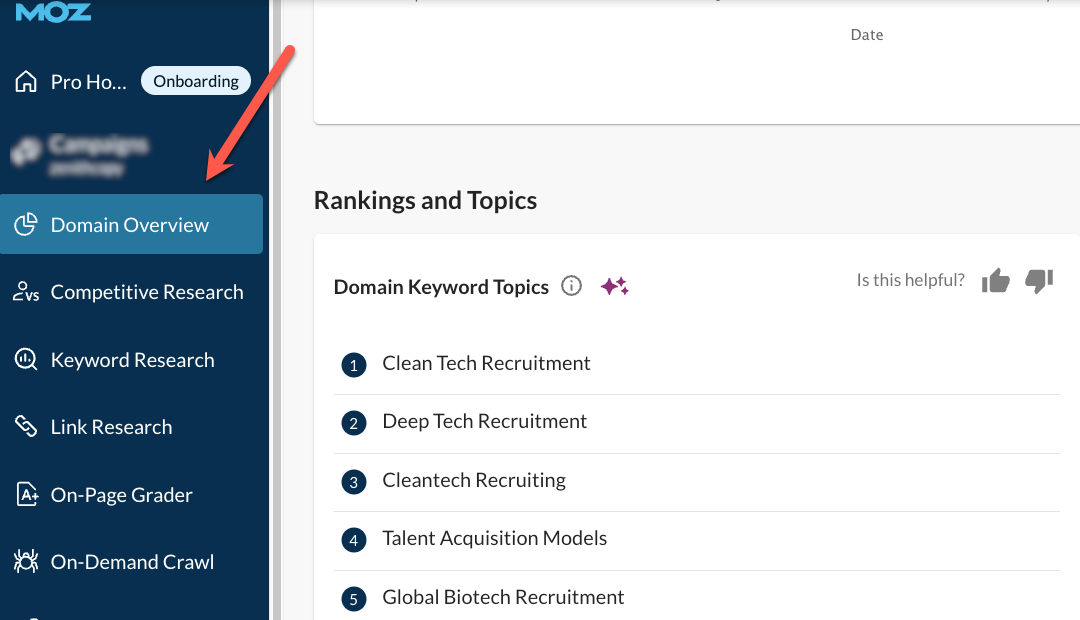Click the info icon beside Domain Keyword Topics
The height and width of the screenshot is (620, 1080).
pos(571,287)
